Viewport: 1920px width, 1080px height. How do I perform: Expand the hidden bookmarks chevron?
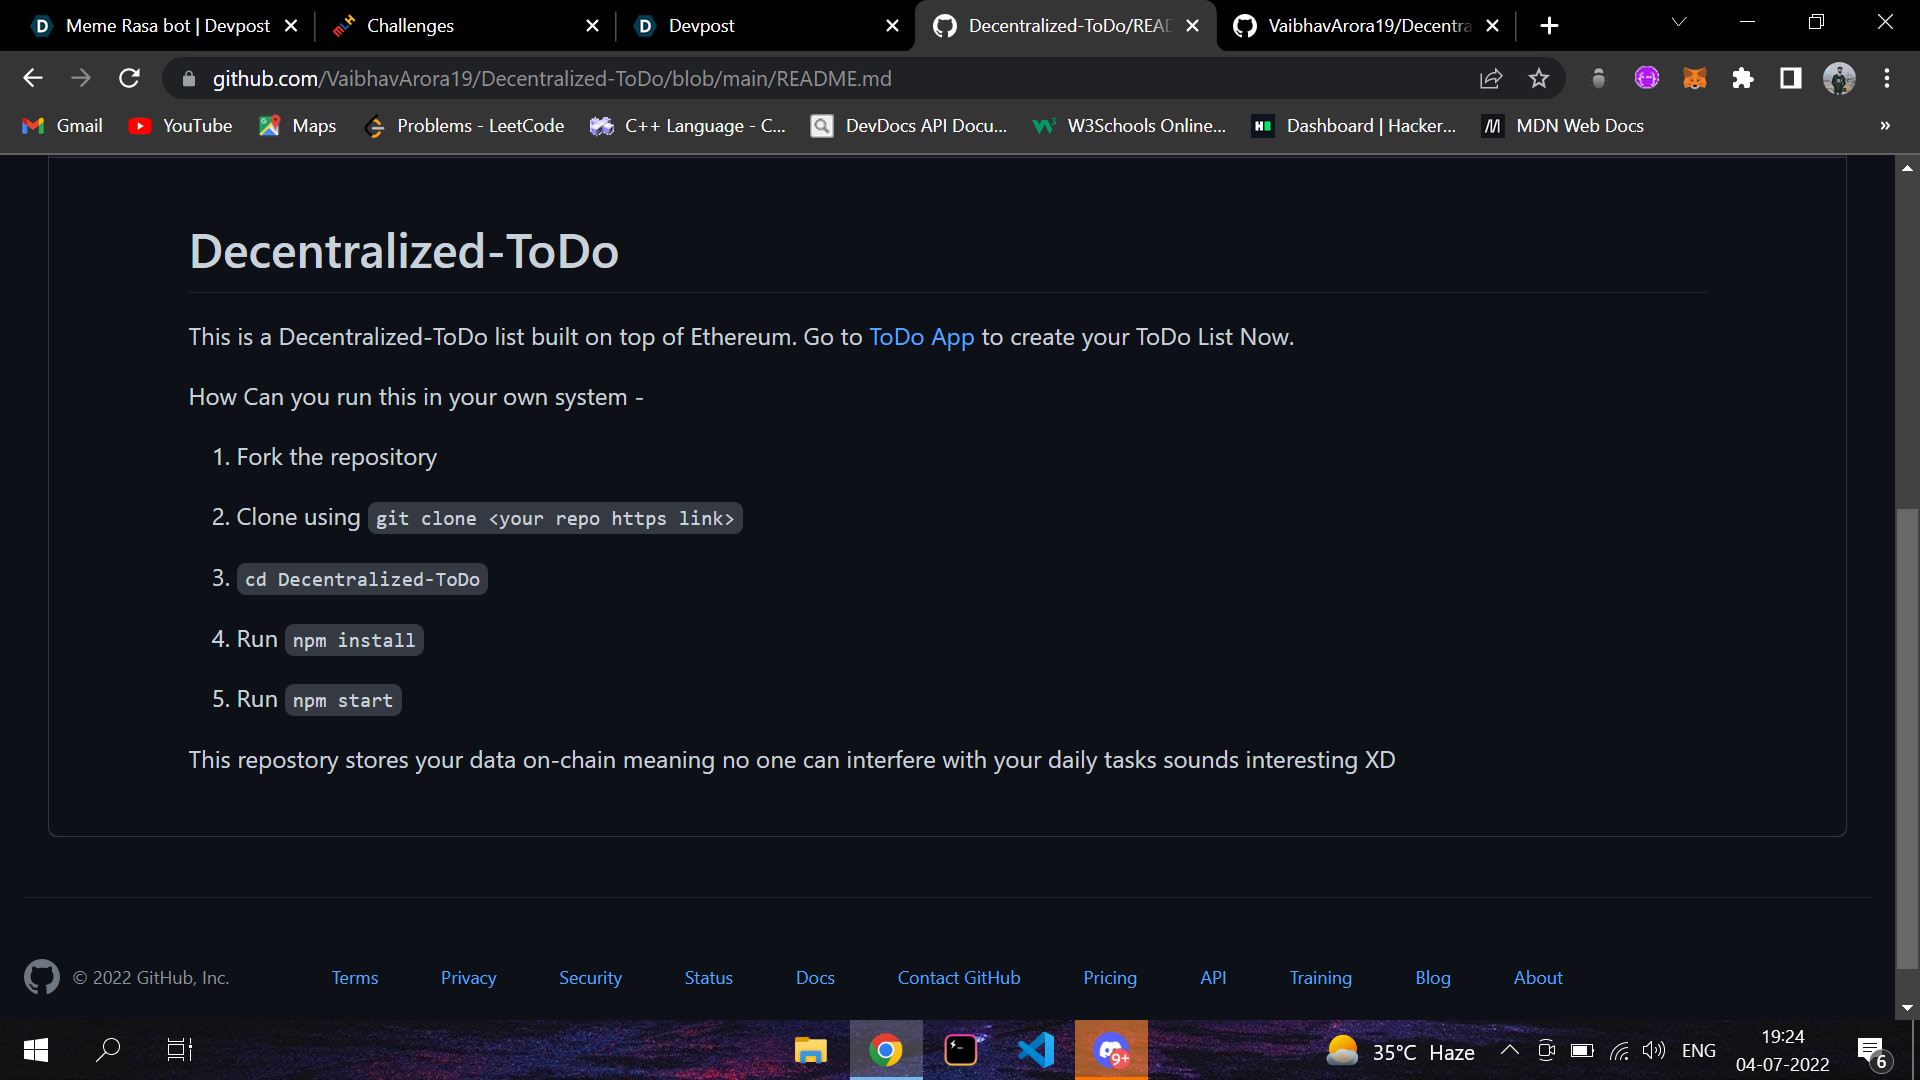[1884, 126]
